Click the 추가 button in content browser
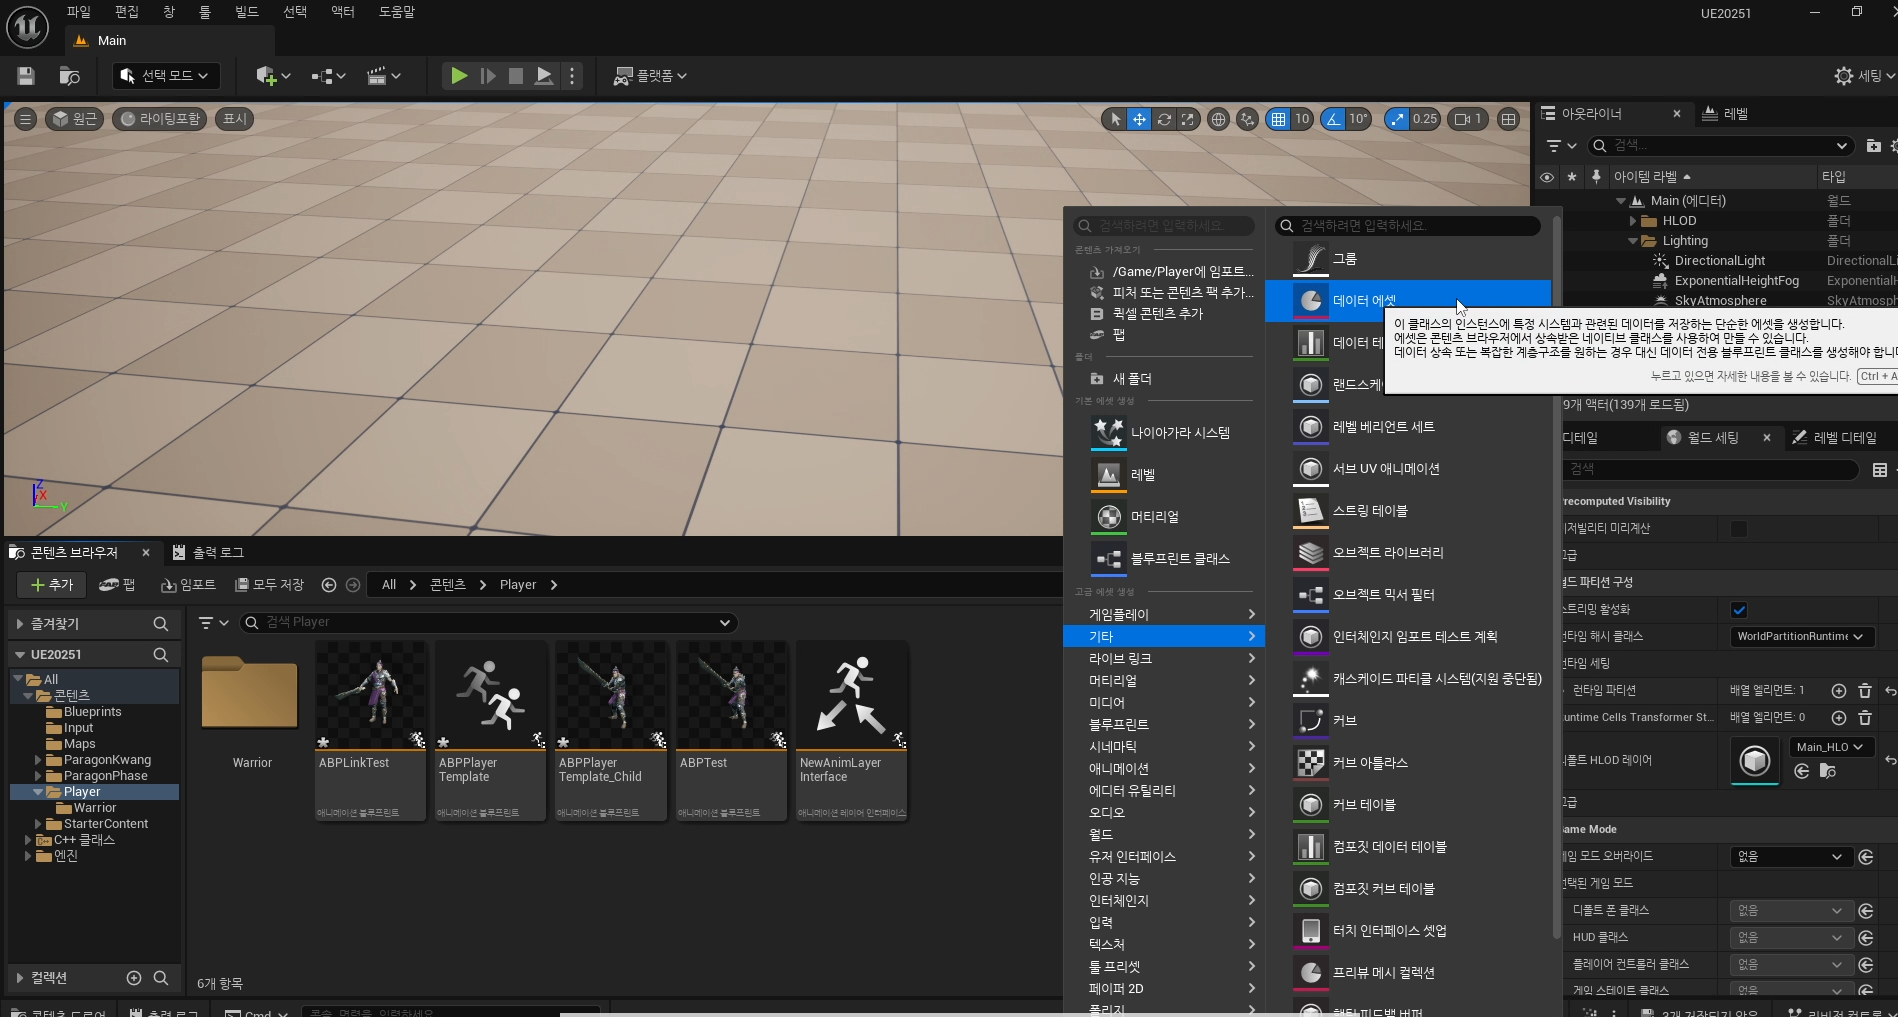Viewport: 1898px width, 1017px height. point(52,585)
